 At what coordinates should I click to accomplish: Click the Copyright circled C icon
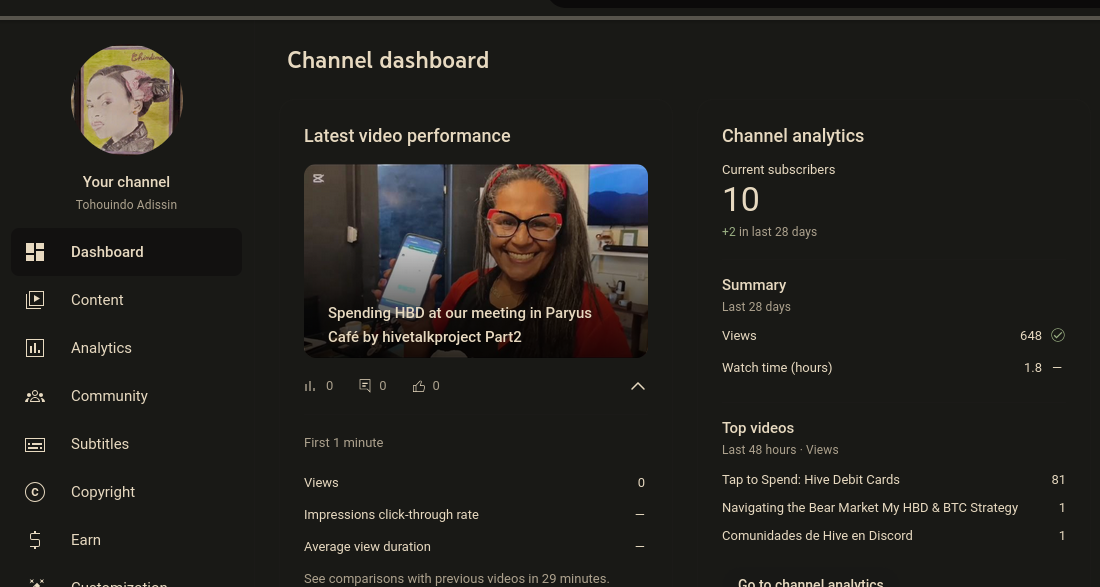click(35, 492)
